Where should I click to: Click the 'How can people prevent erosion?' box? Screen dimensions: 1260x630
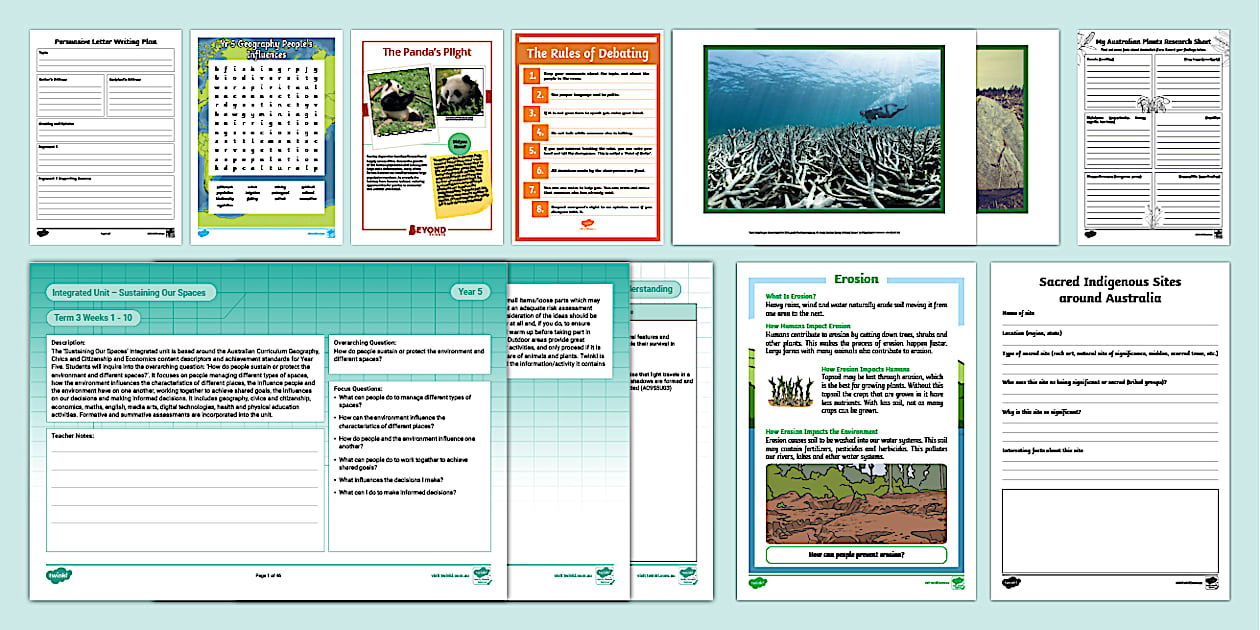[856, 554]
